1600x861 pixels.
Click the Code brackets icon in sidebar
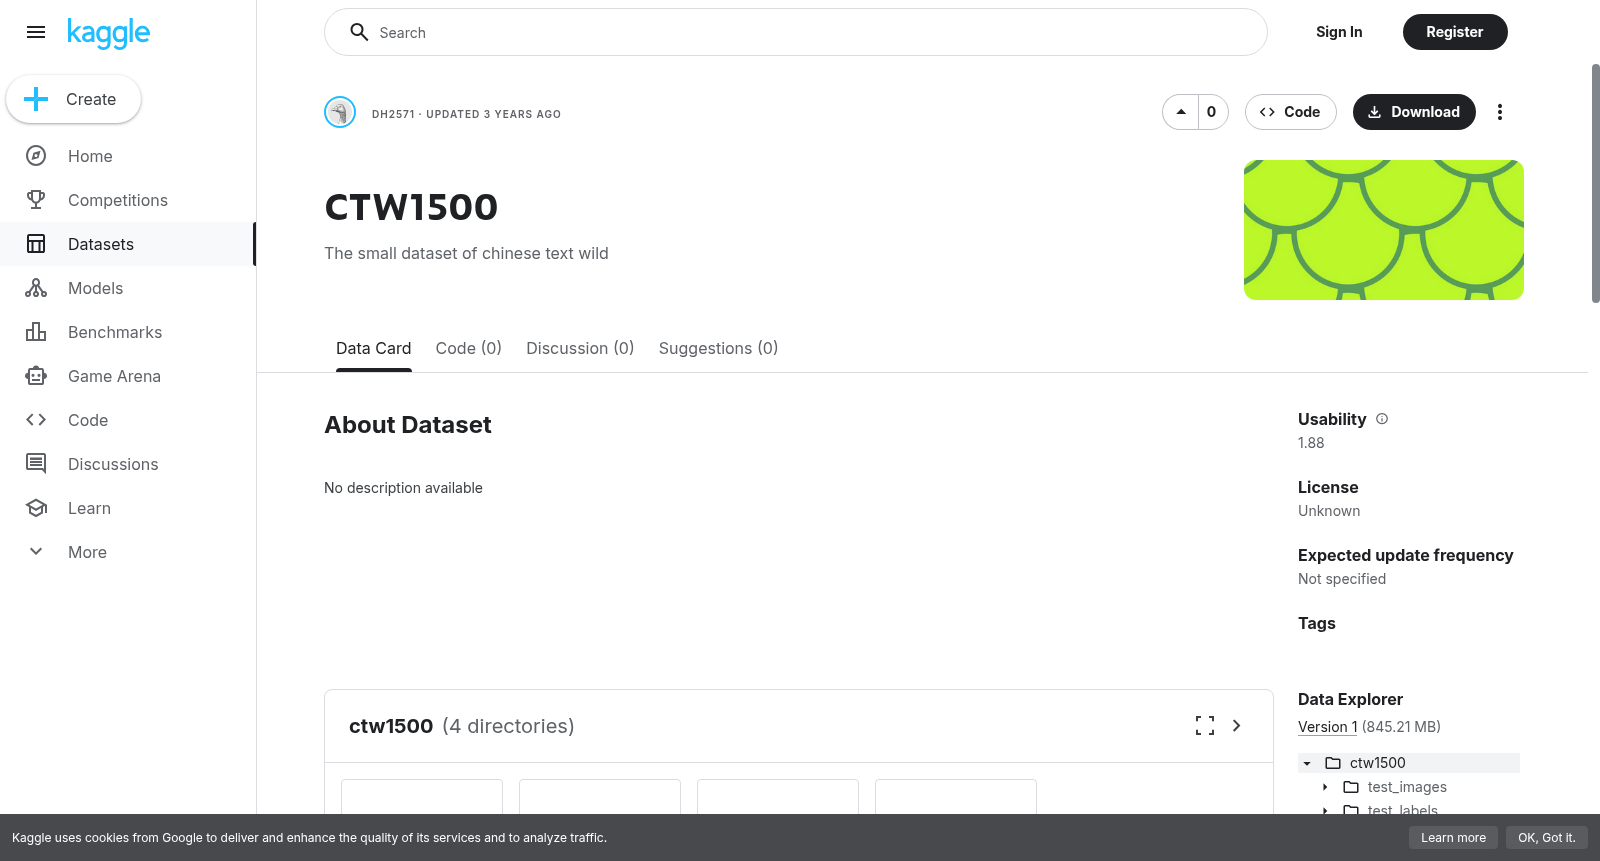[36, 420]
